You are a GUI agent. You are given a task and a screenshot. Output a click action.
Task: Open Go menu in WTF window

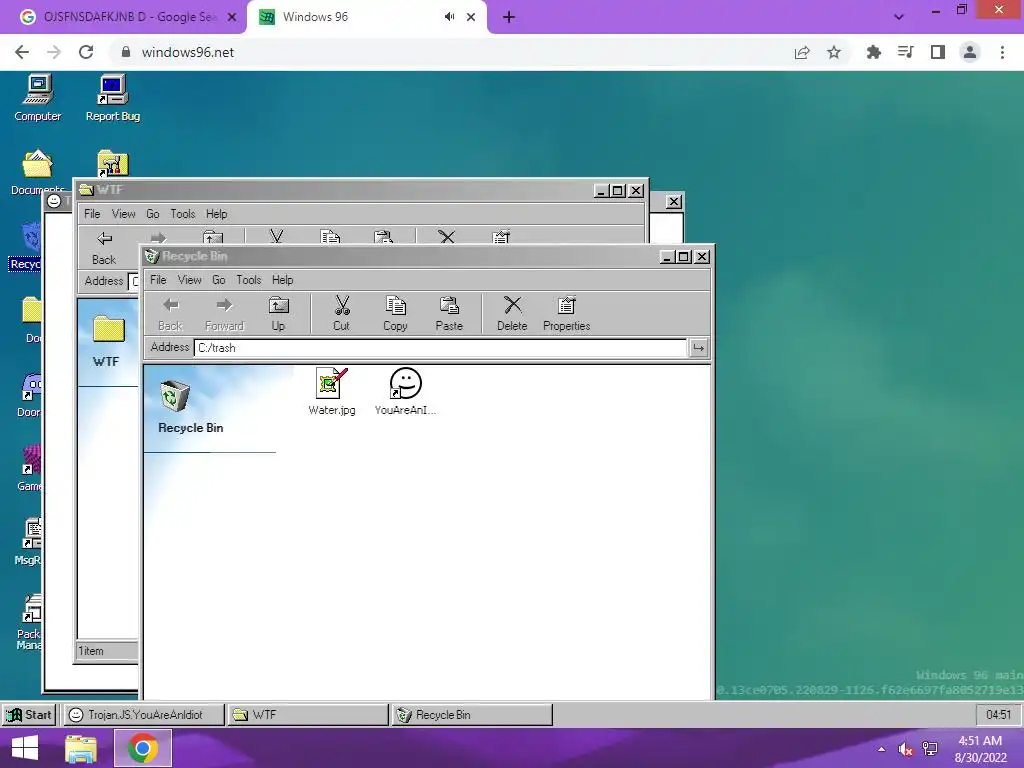(x=153, y=214)
